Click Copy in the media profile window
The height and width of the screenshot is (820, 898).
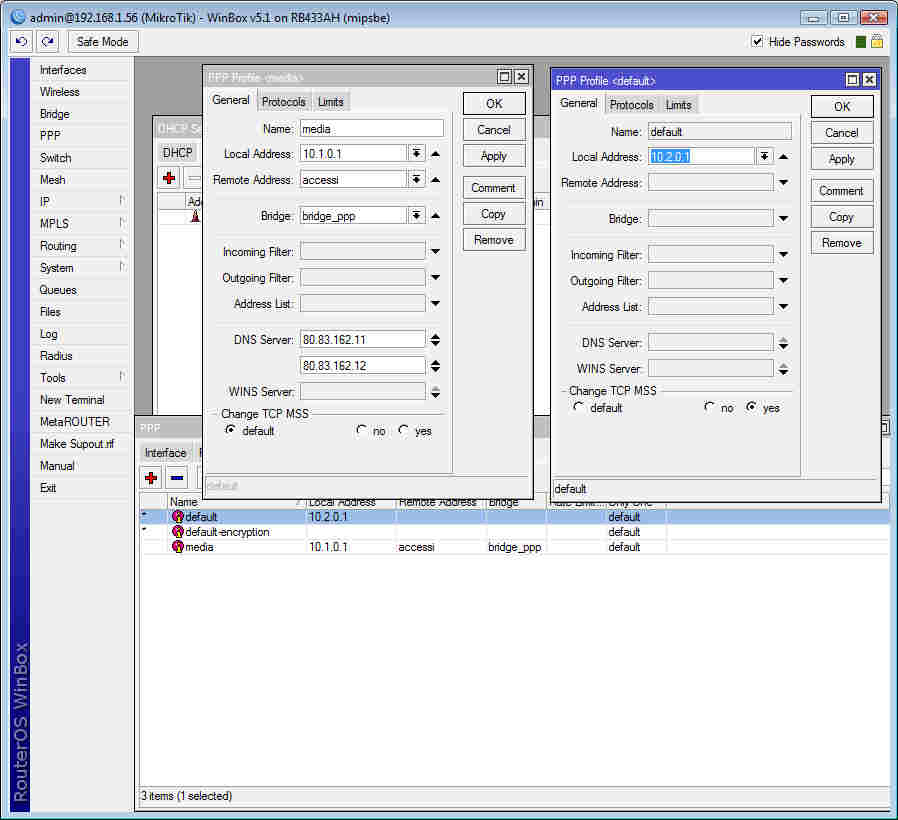494,214
